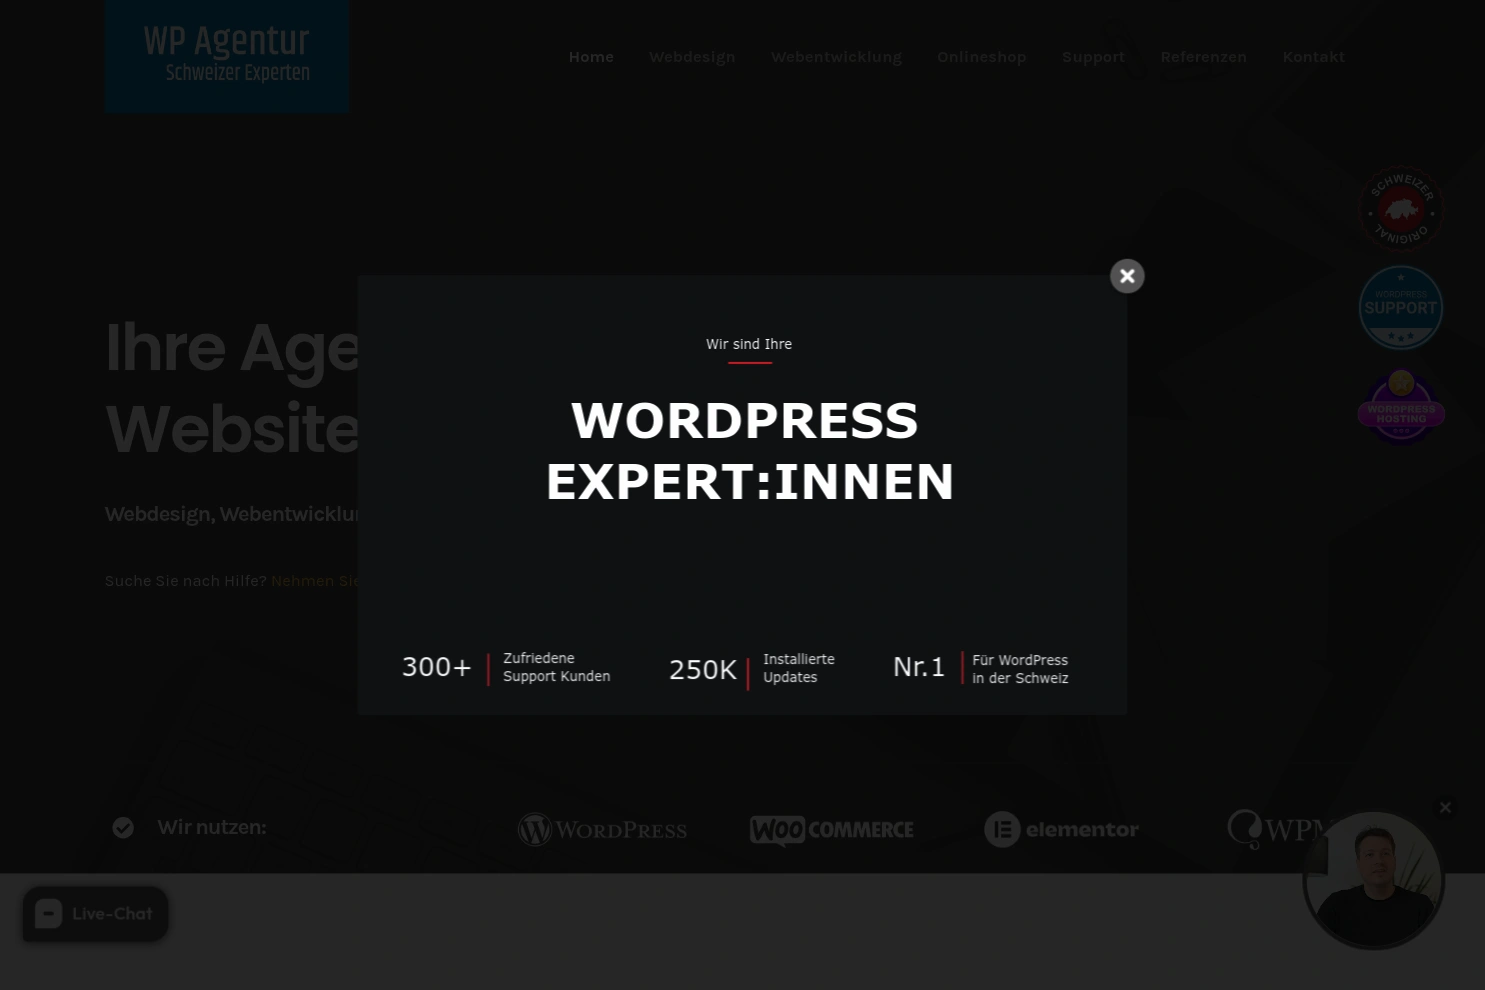Navigate to the Webdesign page
Viewport: 1485px width, 990px height.
tap(692, 57)
